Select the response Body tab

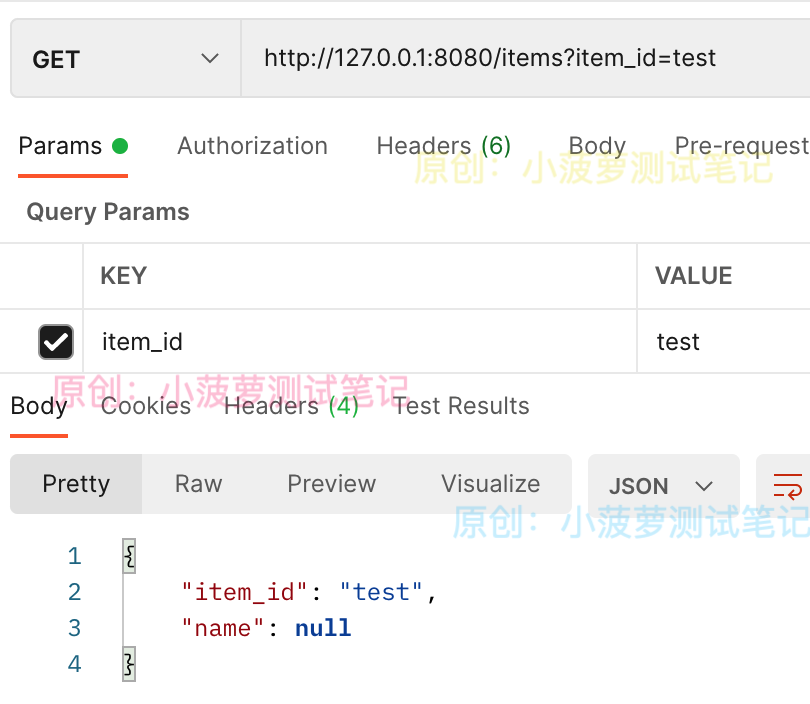(39, 406)
